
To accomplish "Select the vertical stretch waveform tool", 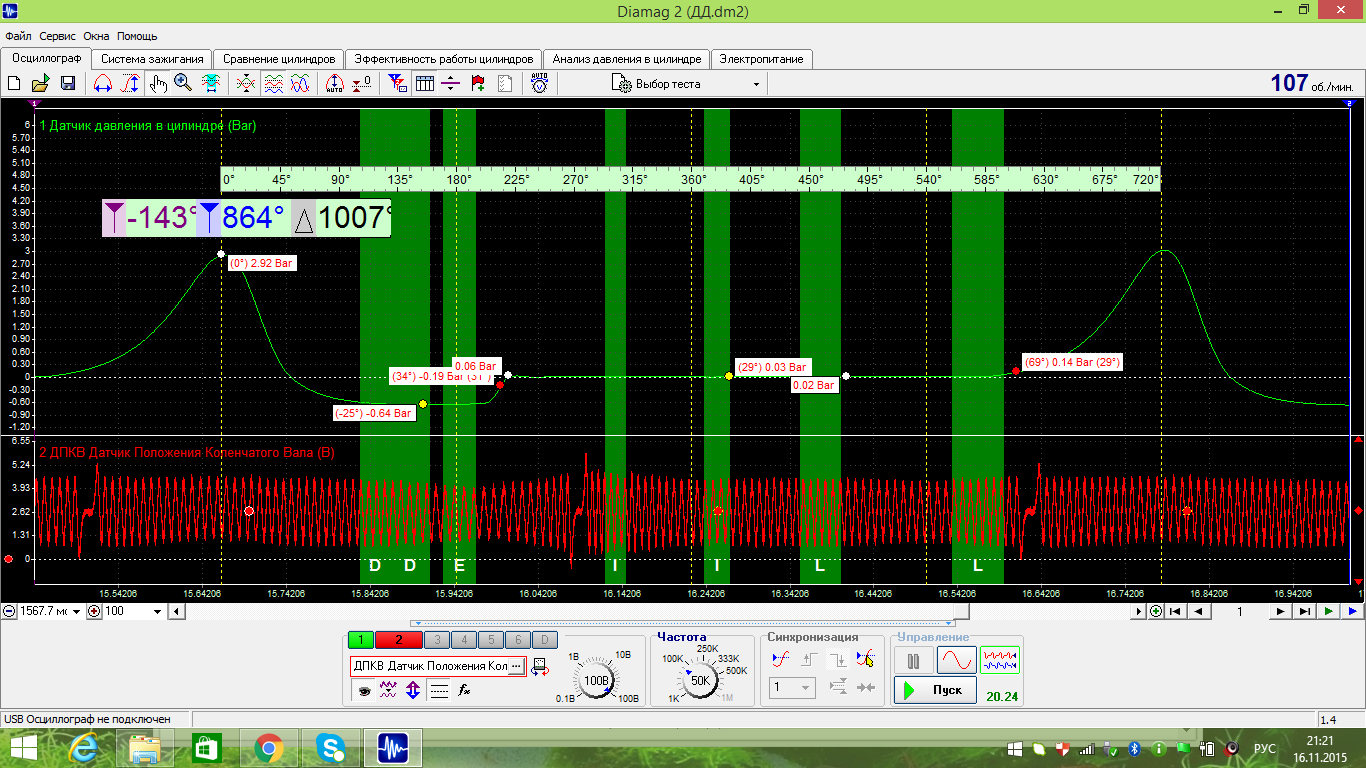I will (x=130, y=84).
